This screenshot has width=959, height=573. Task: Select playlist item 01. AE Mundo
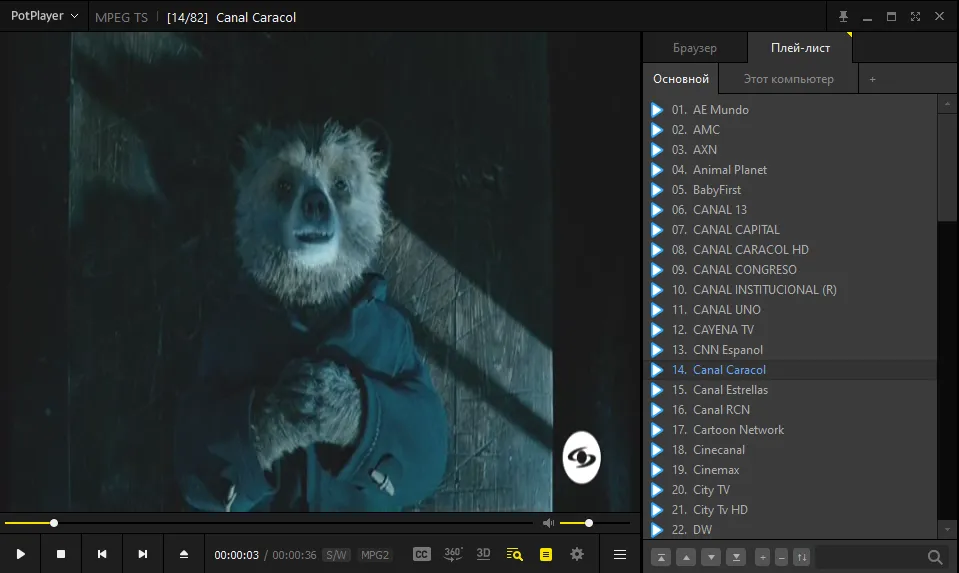click(790, 110)
